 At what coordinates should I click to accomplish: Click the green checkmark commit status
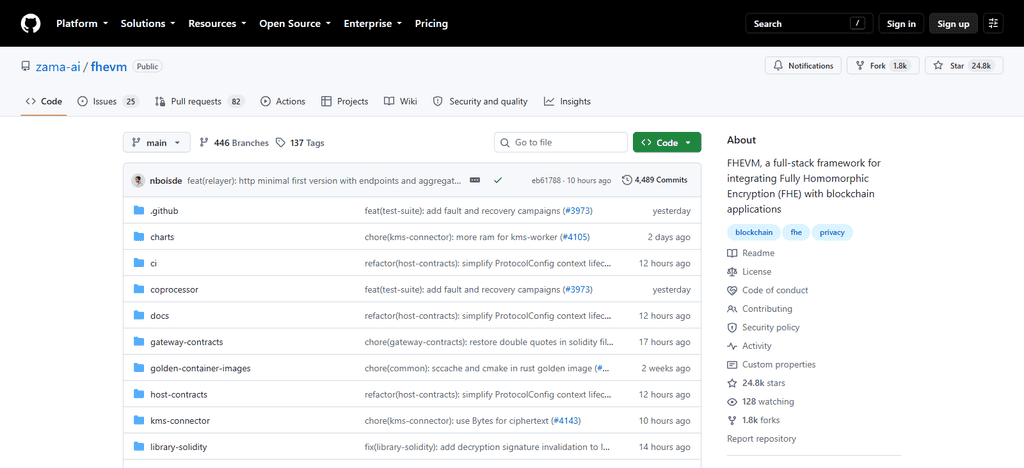coord(498,180)
